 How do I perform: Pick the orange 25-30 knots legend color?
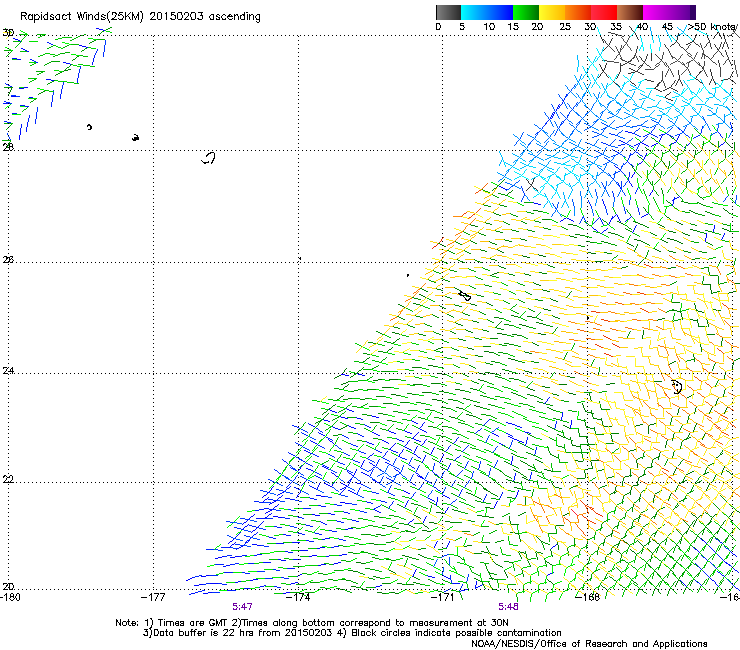point(578,12)
